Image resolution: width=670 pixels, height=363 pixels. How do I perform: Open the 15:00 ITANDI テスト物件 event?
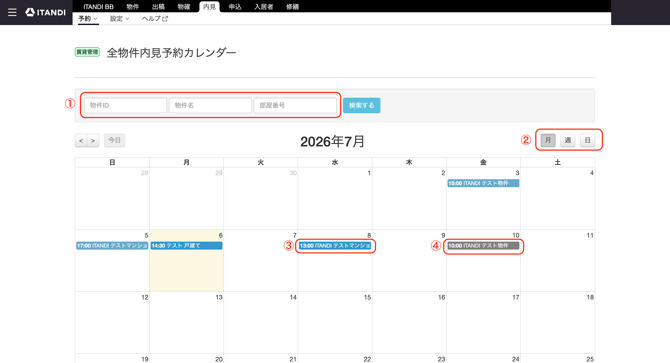point(483,183)
